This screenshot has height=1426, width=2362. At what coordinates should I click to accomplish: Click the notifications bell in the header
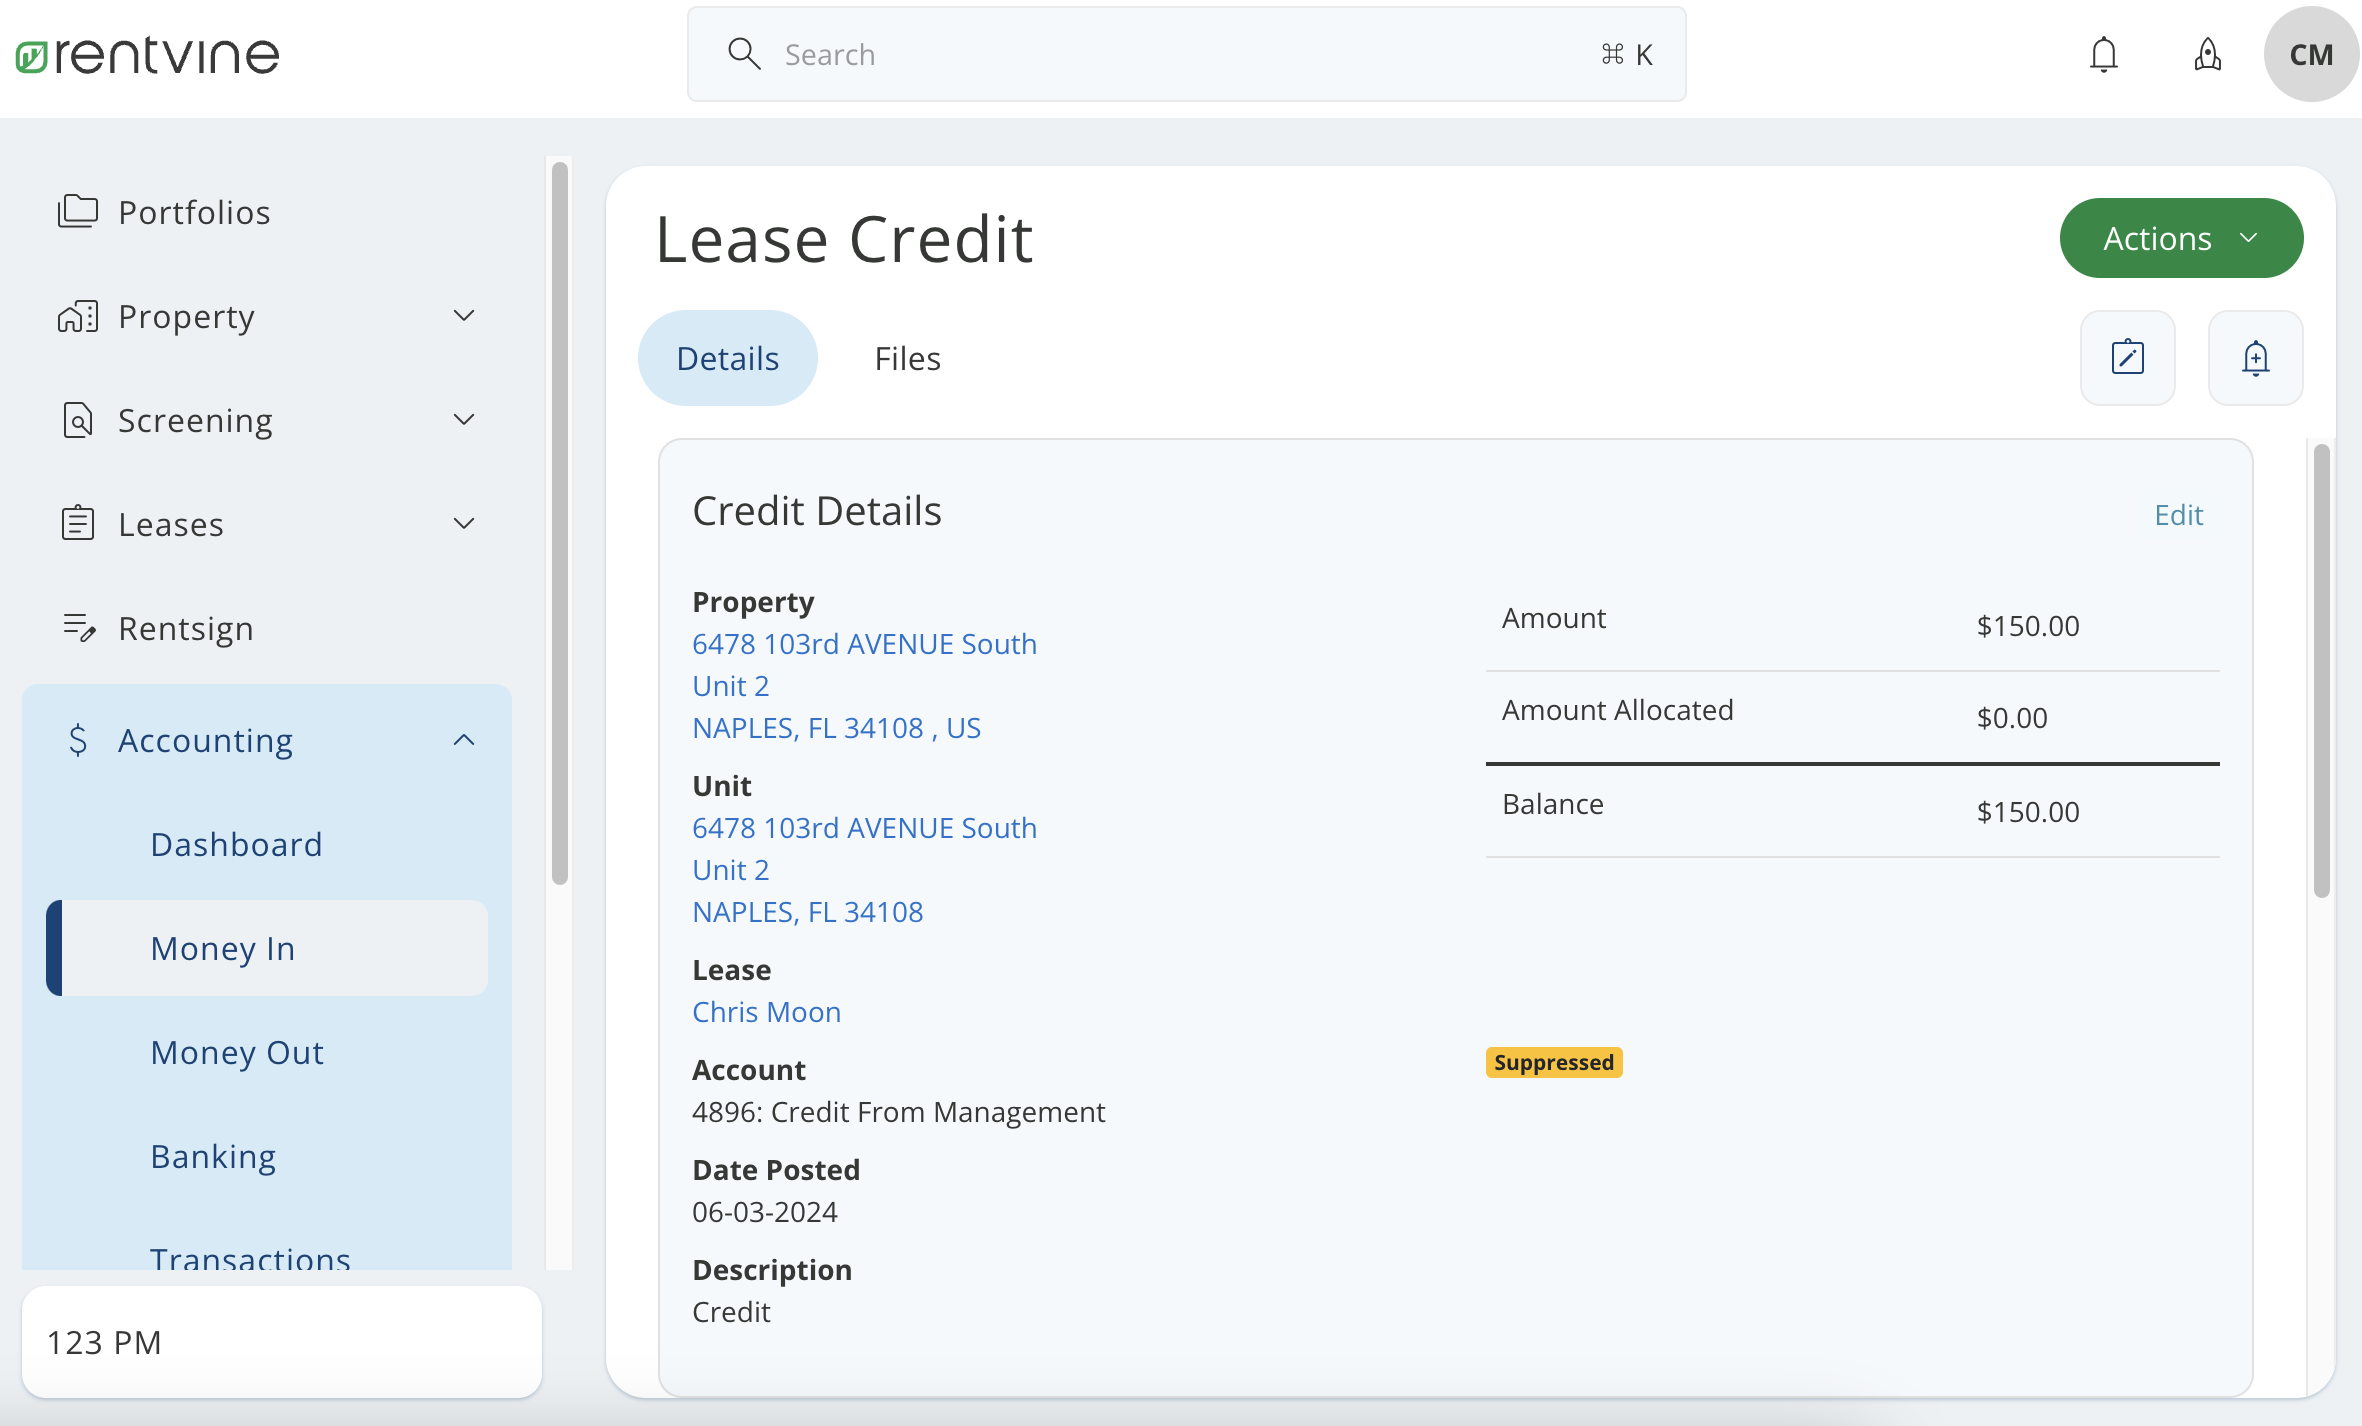tap(2104, 54)
